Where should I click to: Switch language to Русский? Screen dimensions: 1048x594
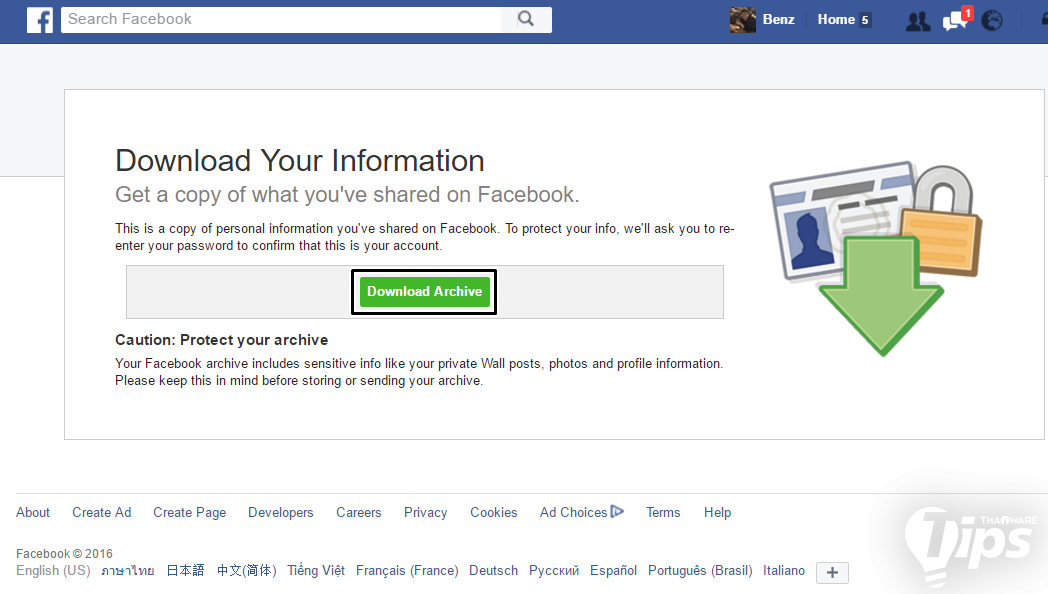pyautogui.click(x=554, y=571)
